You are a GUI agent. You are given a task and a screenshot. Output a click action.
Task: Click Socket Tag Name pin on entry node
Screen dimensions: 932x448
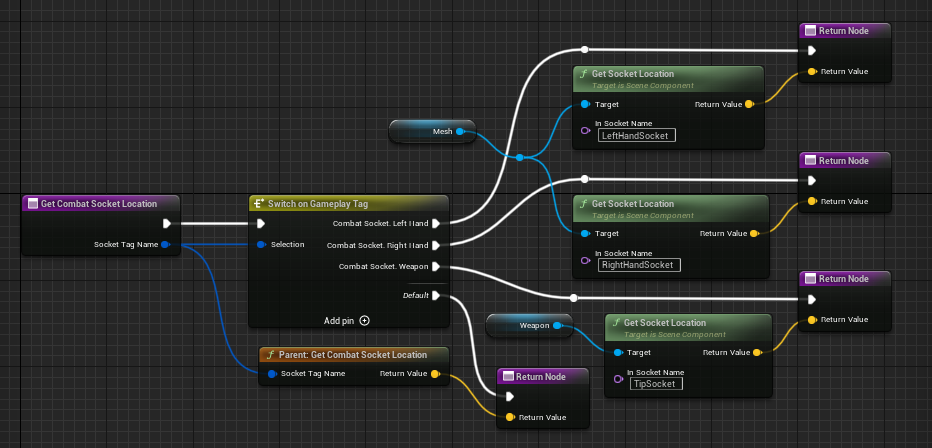click(164, 245)
